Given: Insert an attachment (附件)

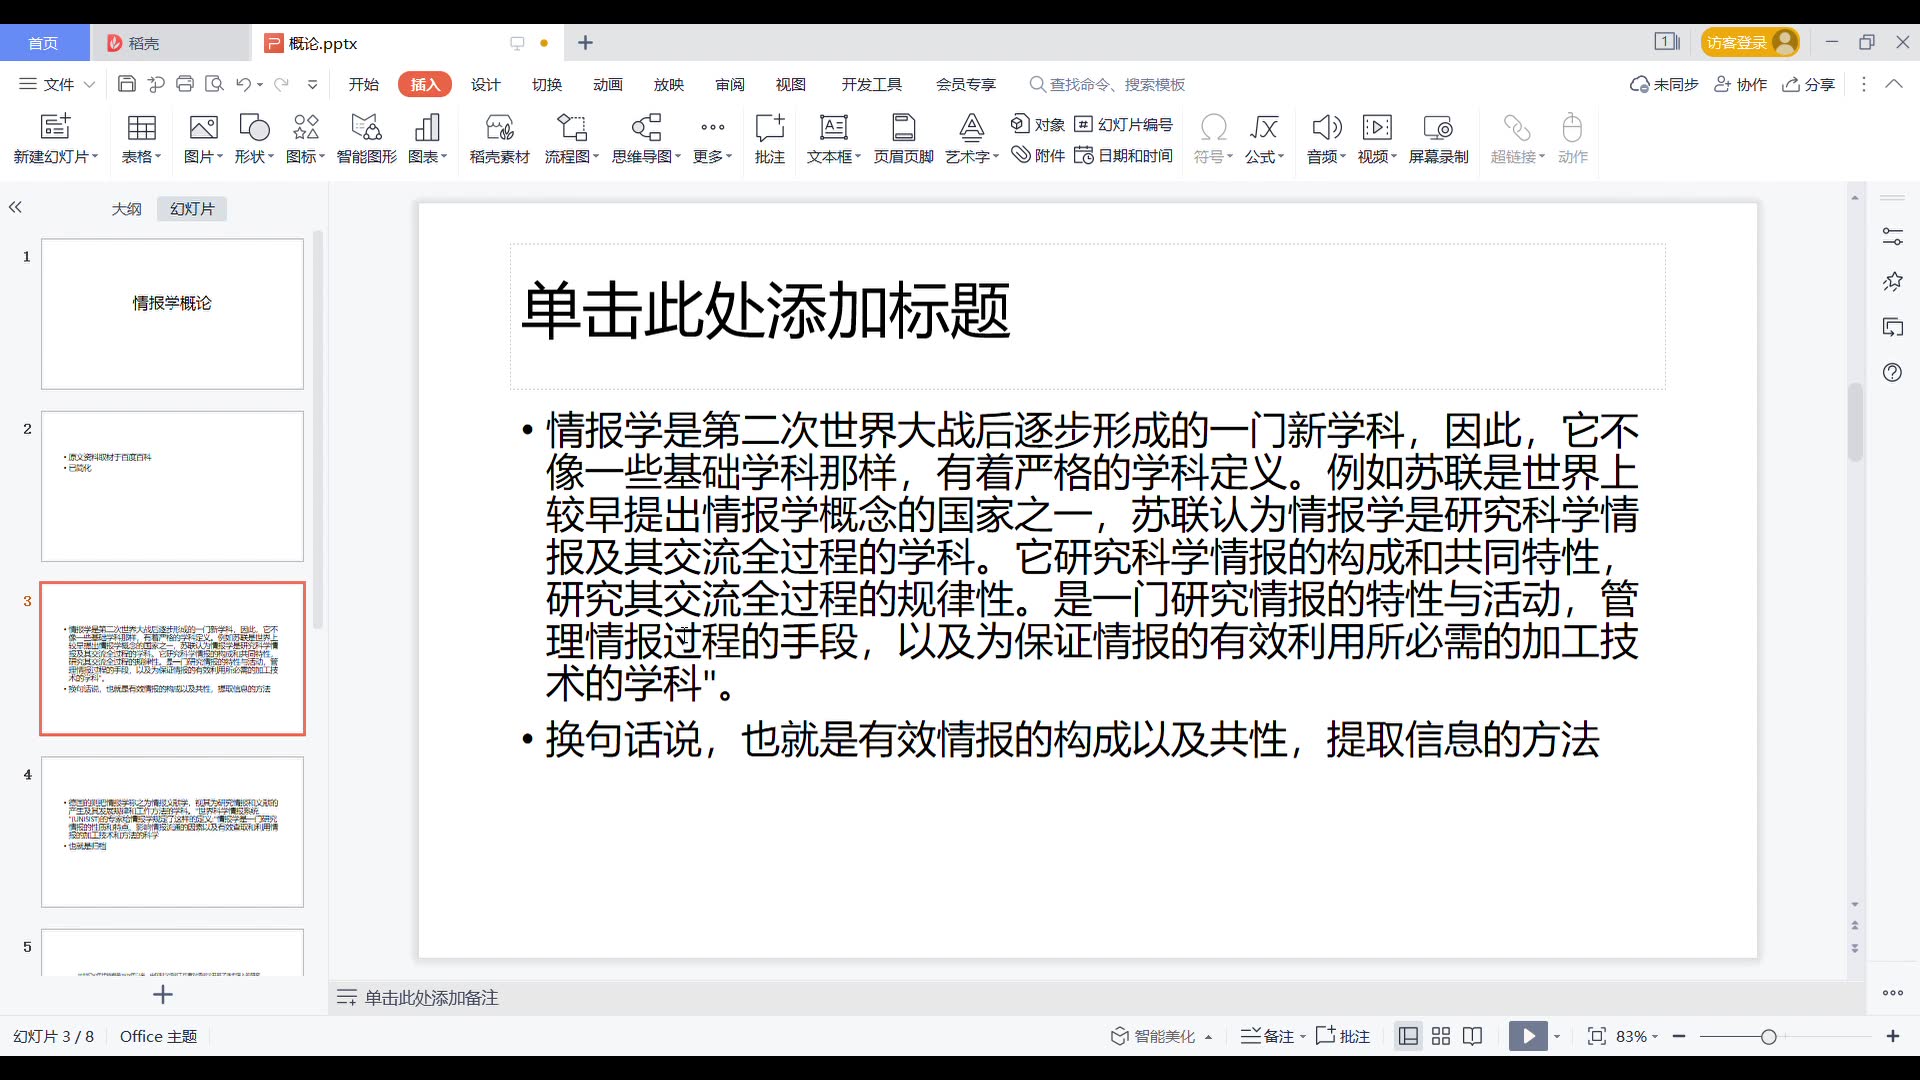Looking at the screenshot, I should coord(1037,155).
